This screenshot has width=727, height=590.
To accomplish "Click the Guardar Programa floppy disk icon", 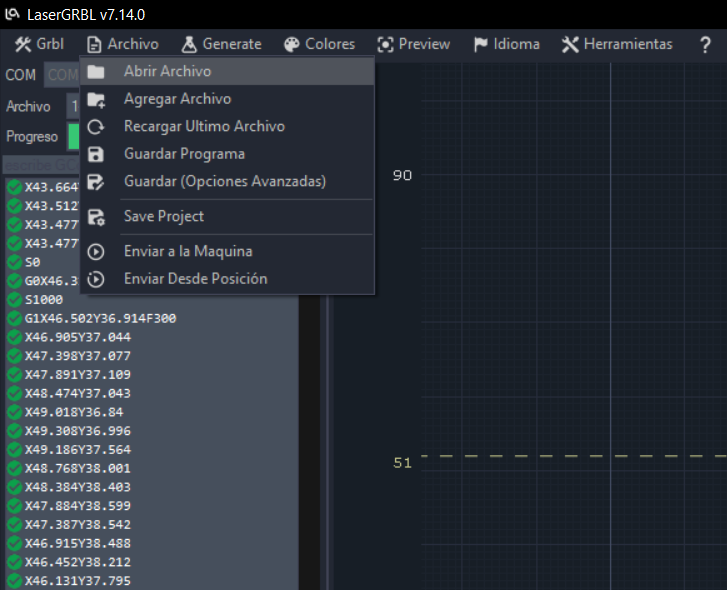I will pyautogui.click(x=96, y=154).
